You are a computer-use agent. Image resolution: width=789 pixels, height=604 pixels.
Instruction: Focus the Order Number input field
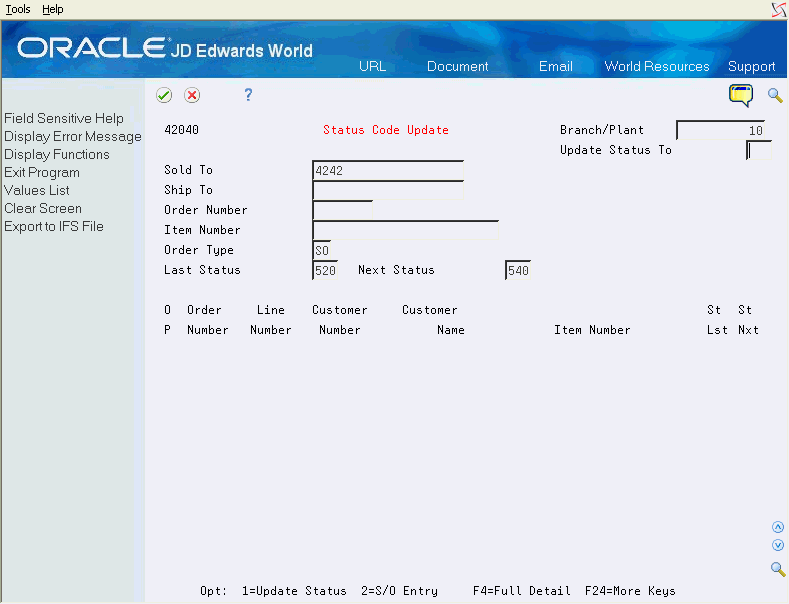[x=343, y=210]
